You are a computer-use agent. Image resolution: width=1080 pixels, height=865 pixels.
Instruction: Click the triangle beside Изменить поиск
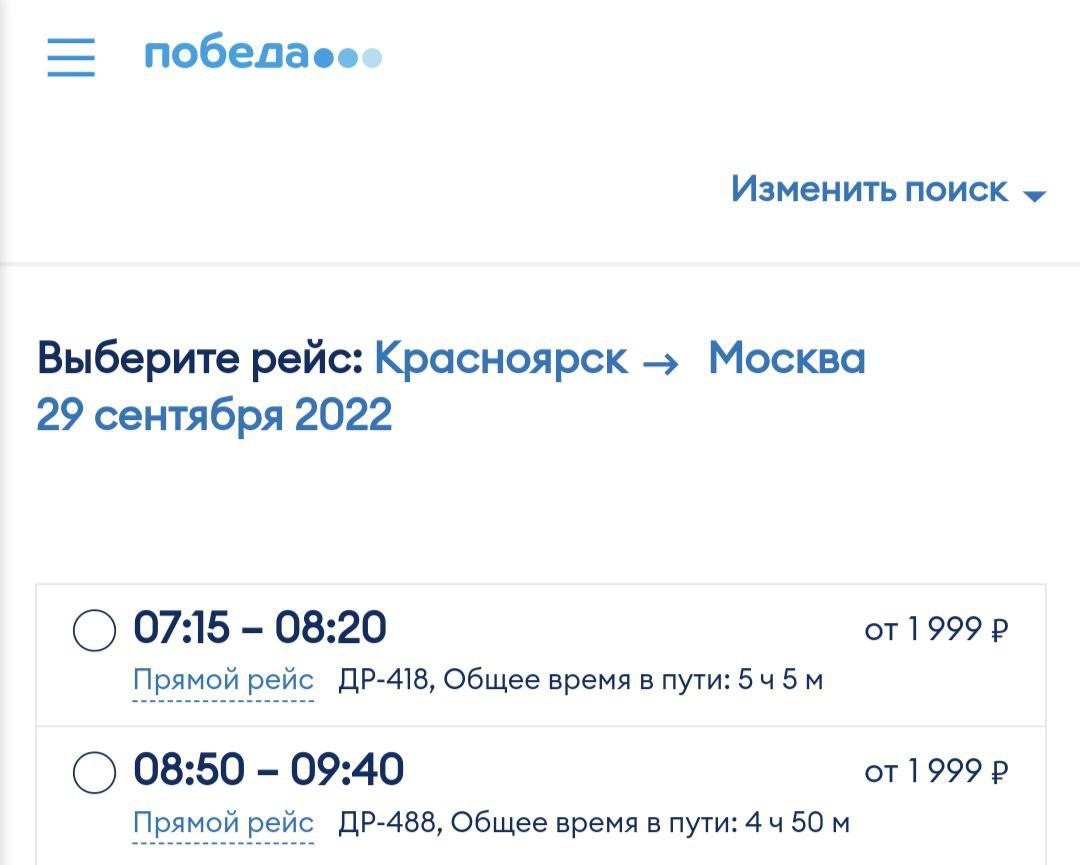1034,196
